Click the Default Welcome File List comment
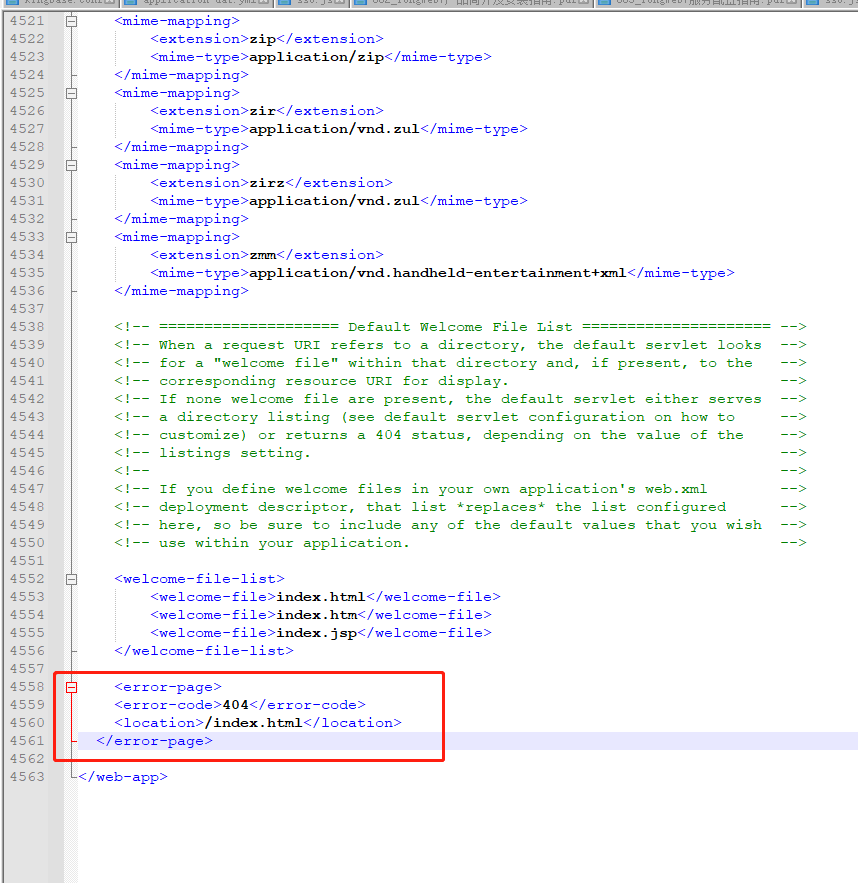This screenshot has height=883, width=858. point(460,327)
